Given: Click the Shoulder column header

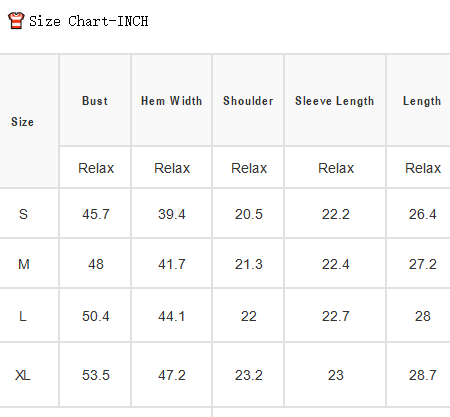Looking at the screenshot, I should pyautogui.click(x=248, y=101).
